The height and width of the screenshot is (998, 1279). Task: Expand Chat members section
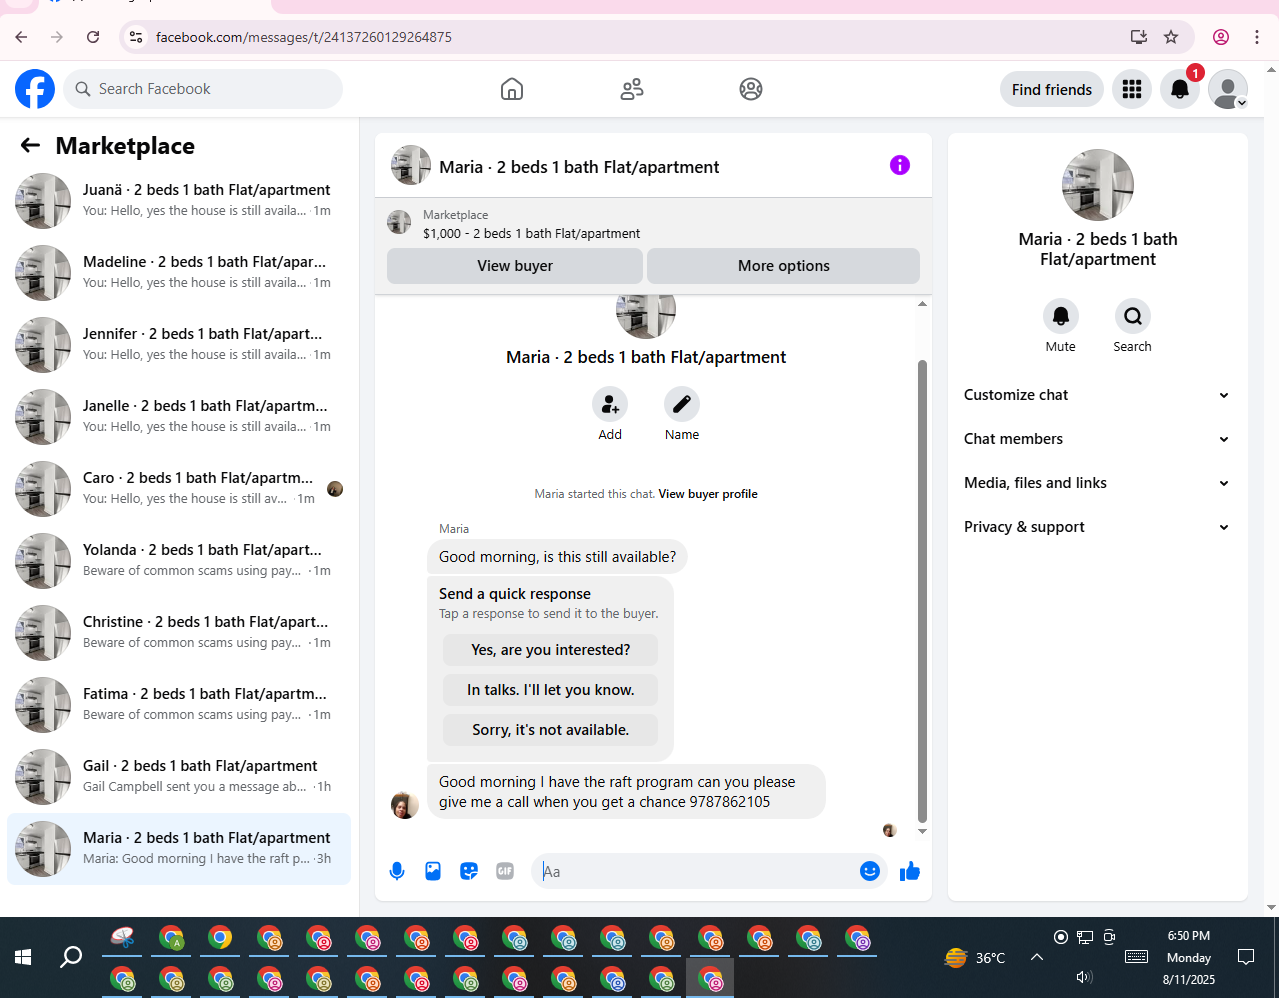[1097, 439]
